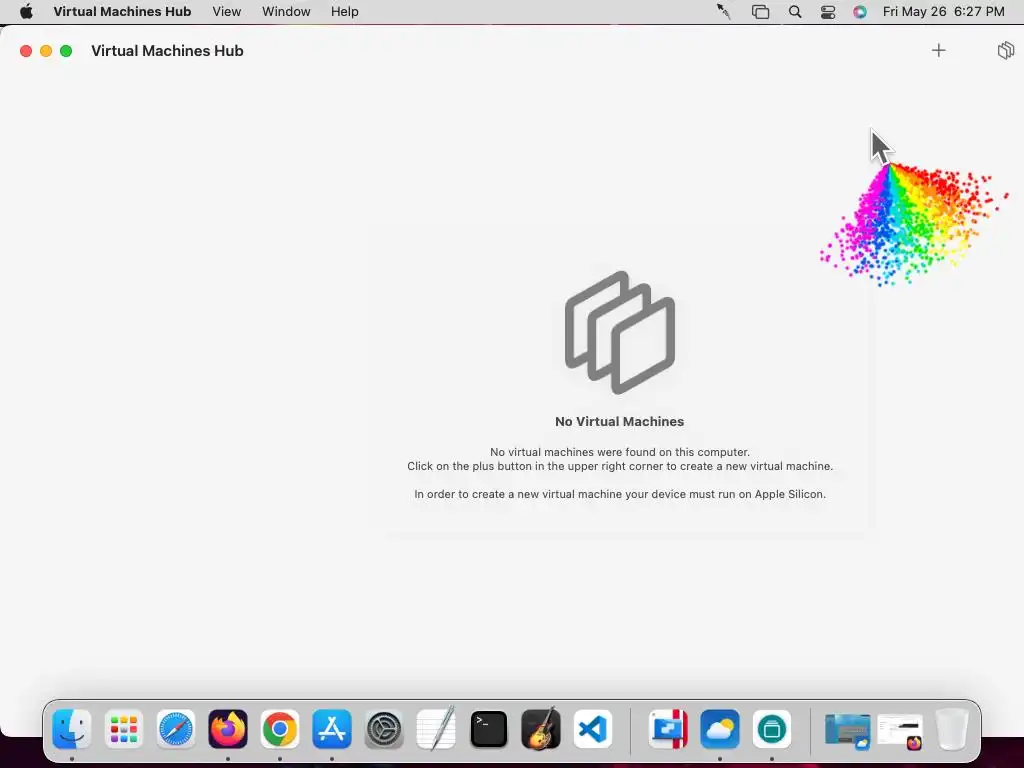1024x768 pixels.
Task: Open Control Center in menu bar
Action: 828,12
